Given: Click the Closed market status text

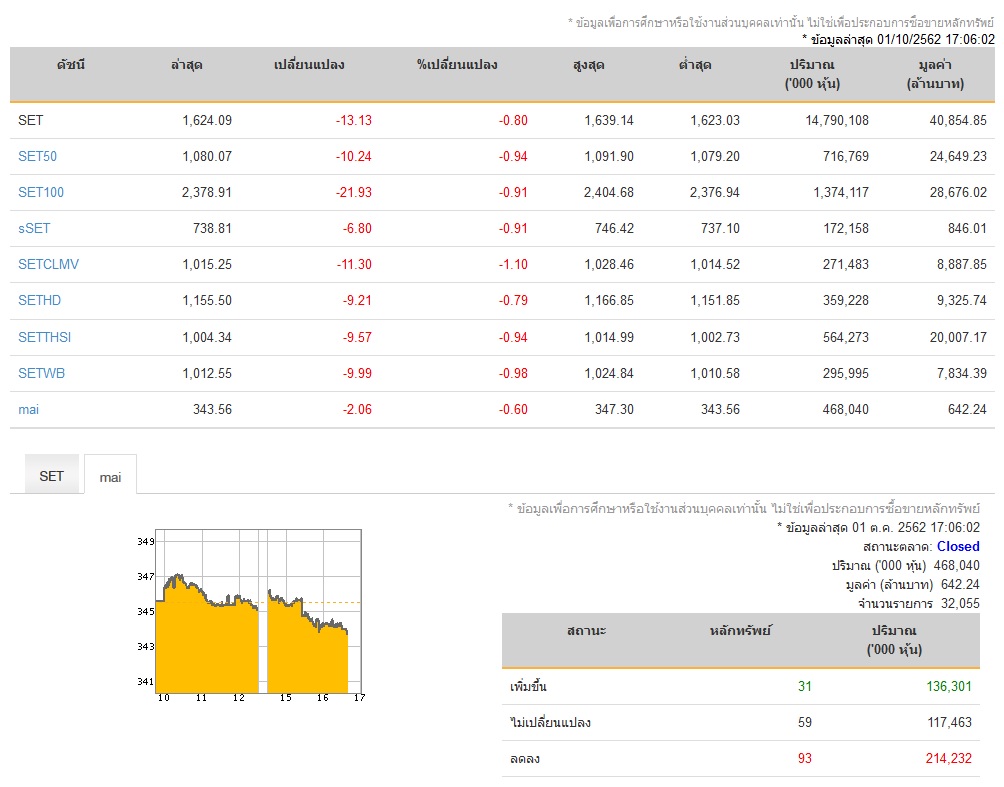Looking at the screenshot, I should 958,546.
